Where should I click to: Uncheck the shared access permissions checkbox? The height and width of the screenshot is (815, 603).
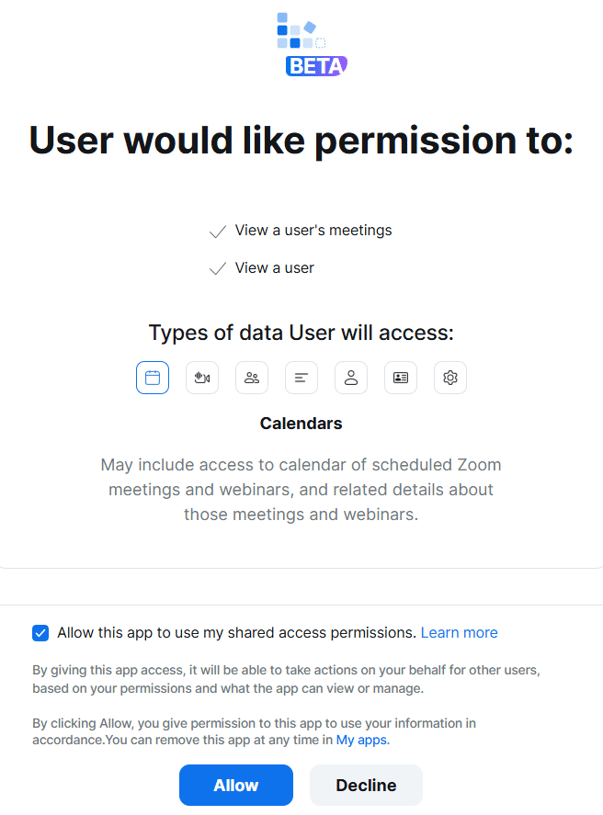tap(41, 633)
